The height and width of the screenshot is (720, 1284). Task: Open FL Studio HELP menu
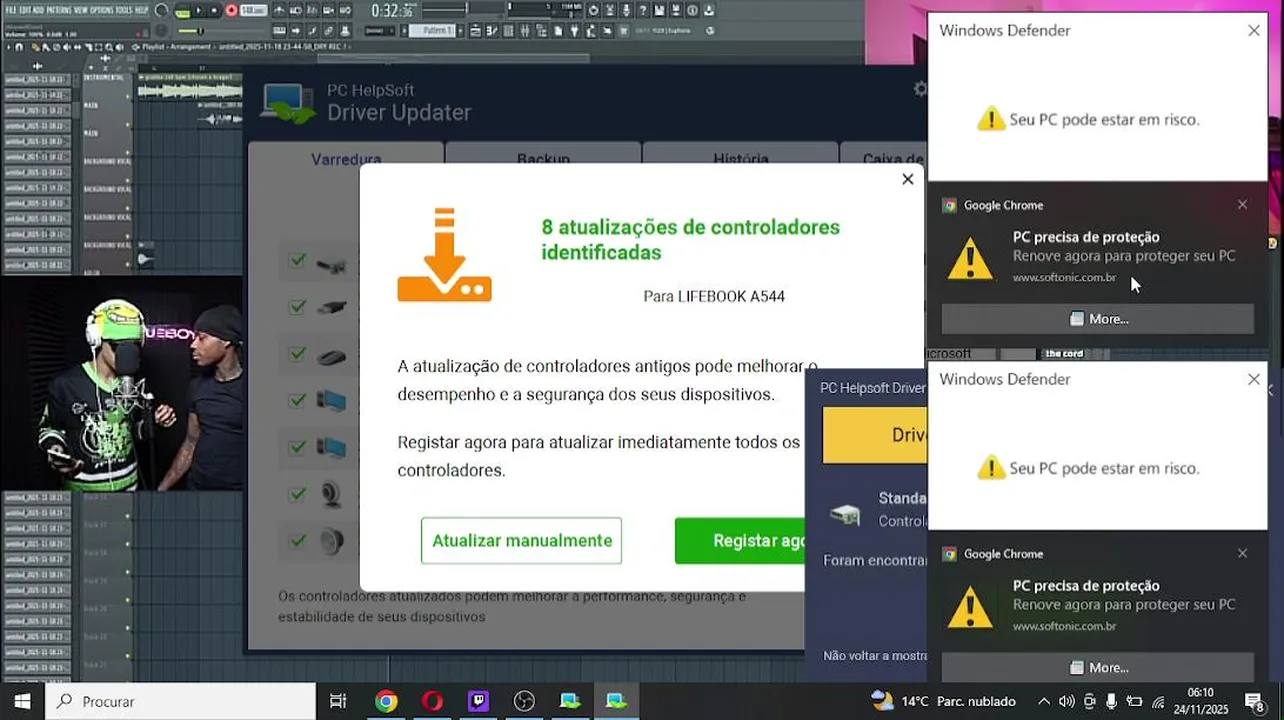[x=141, y=10]
